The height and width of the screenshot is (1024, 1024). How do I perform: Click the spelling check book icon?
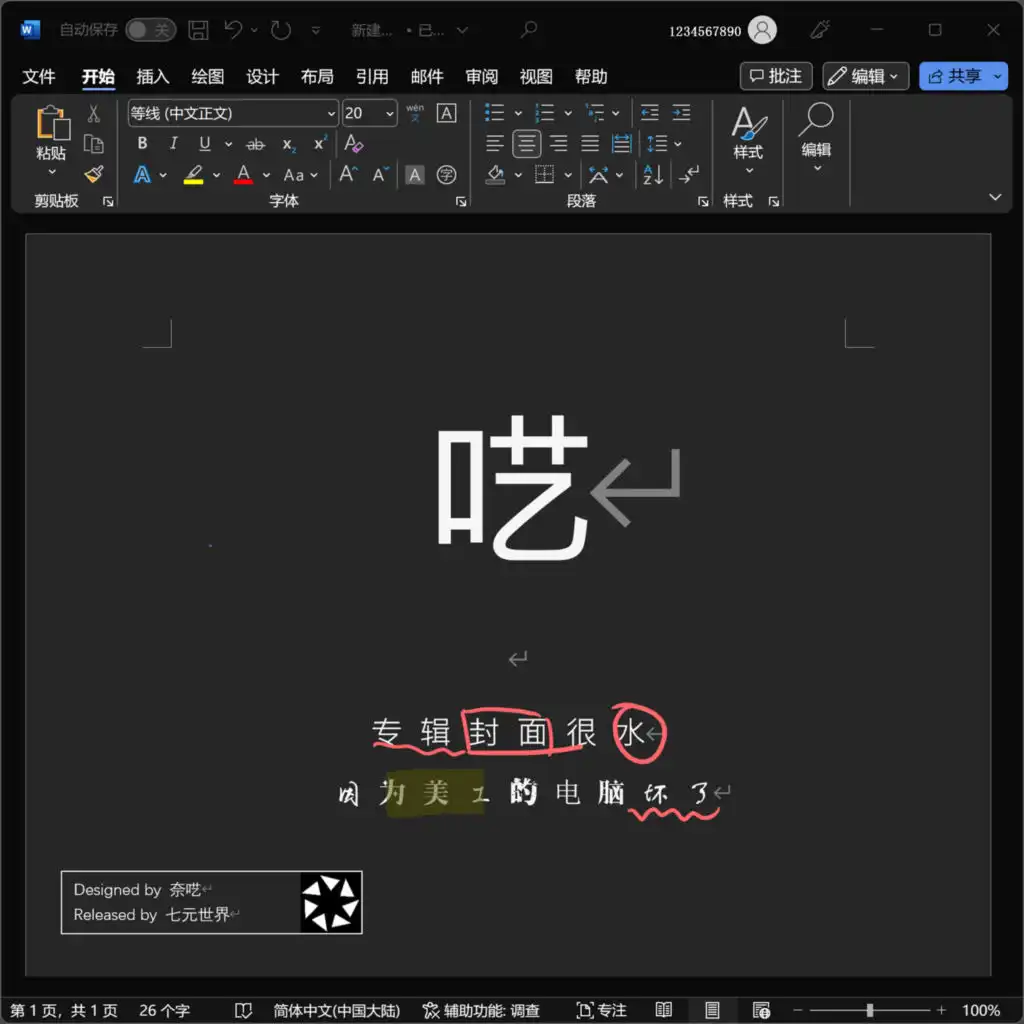coord(243,1010)
